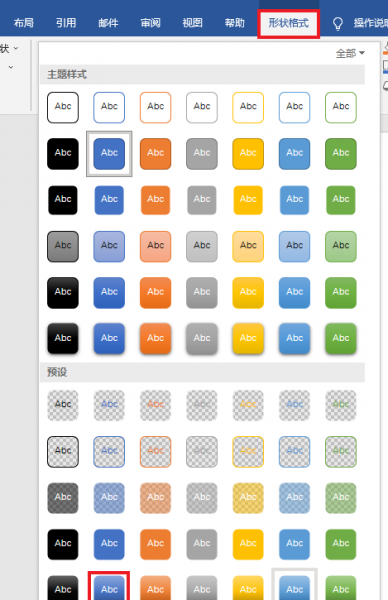Viewport: 388px width, 600px height.
Task: Open the 全部 filter dropdown
Action: [x=350, y=53]
